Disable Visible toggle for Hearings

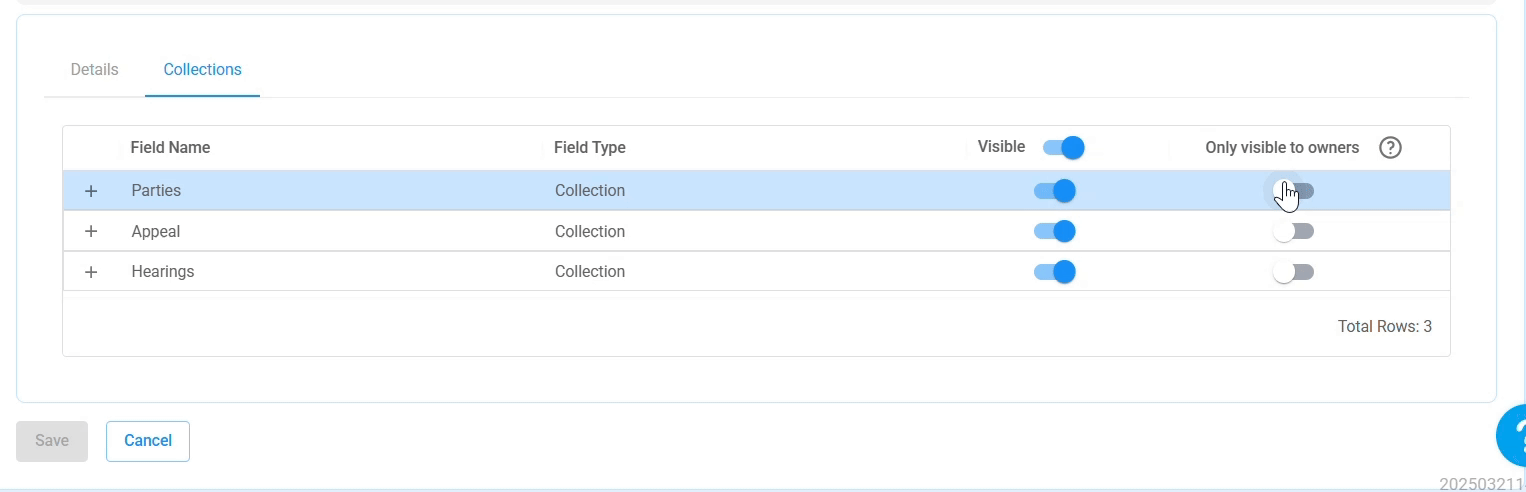tap(1054, 272)
